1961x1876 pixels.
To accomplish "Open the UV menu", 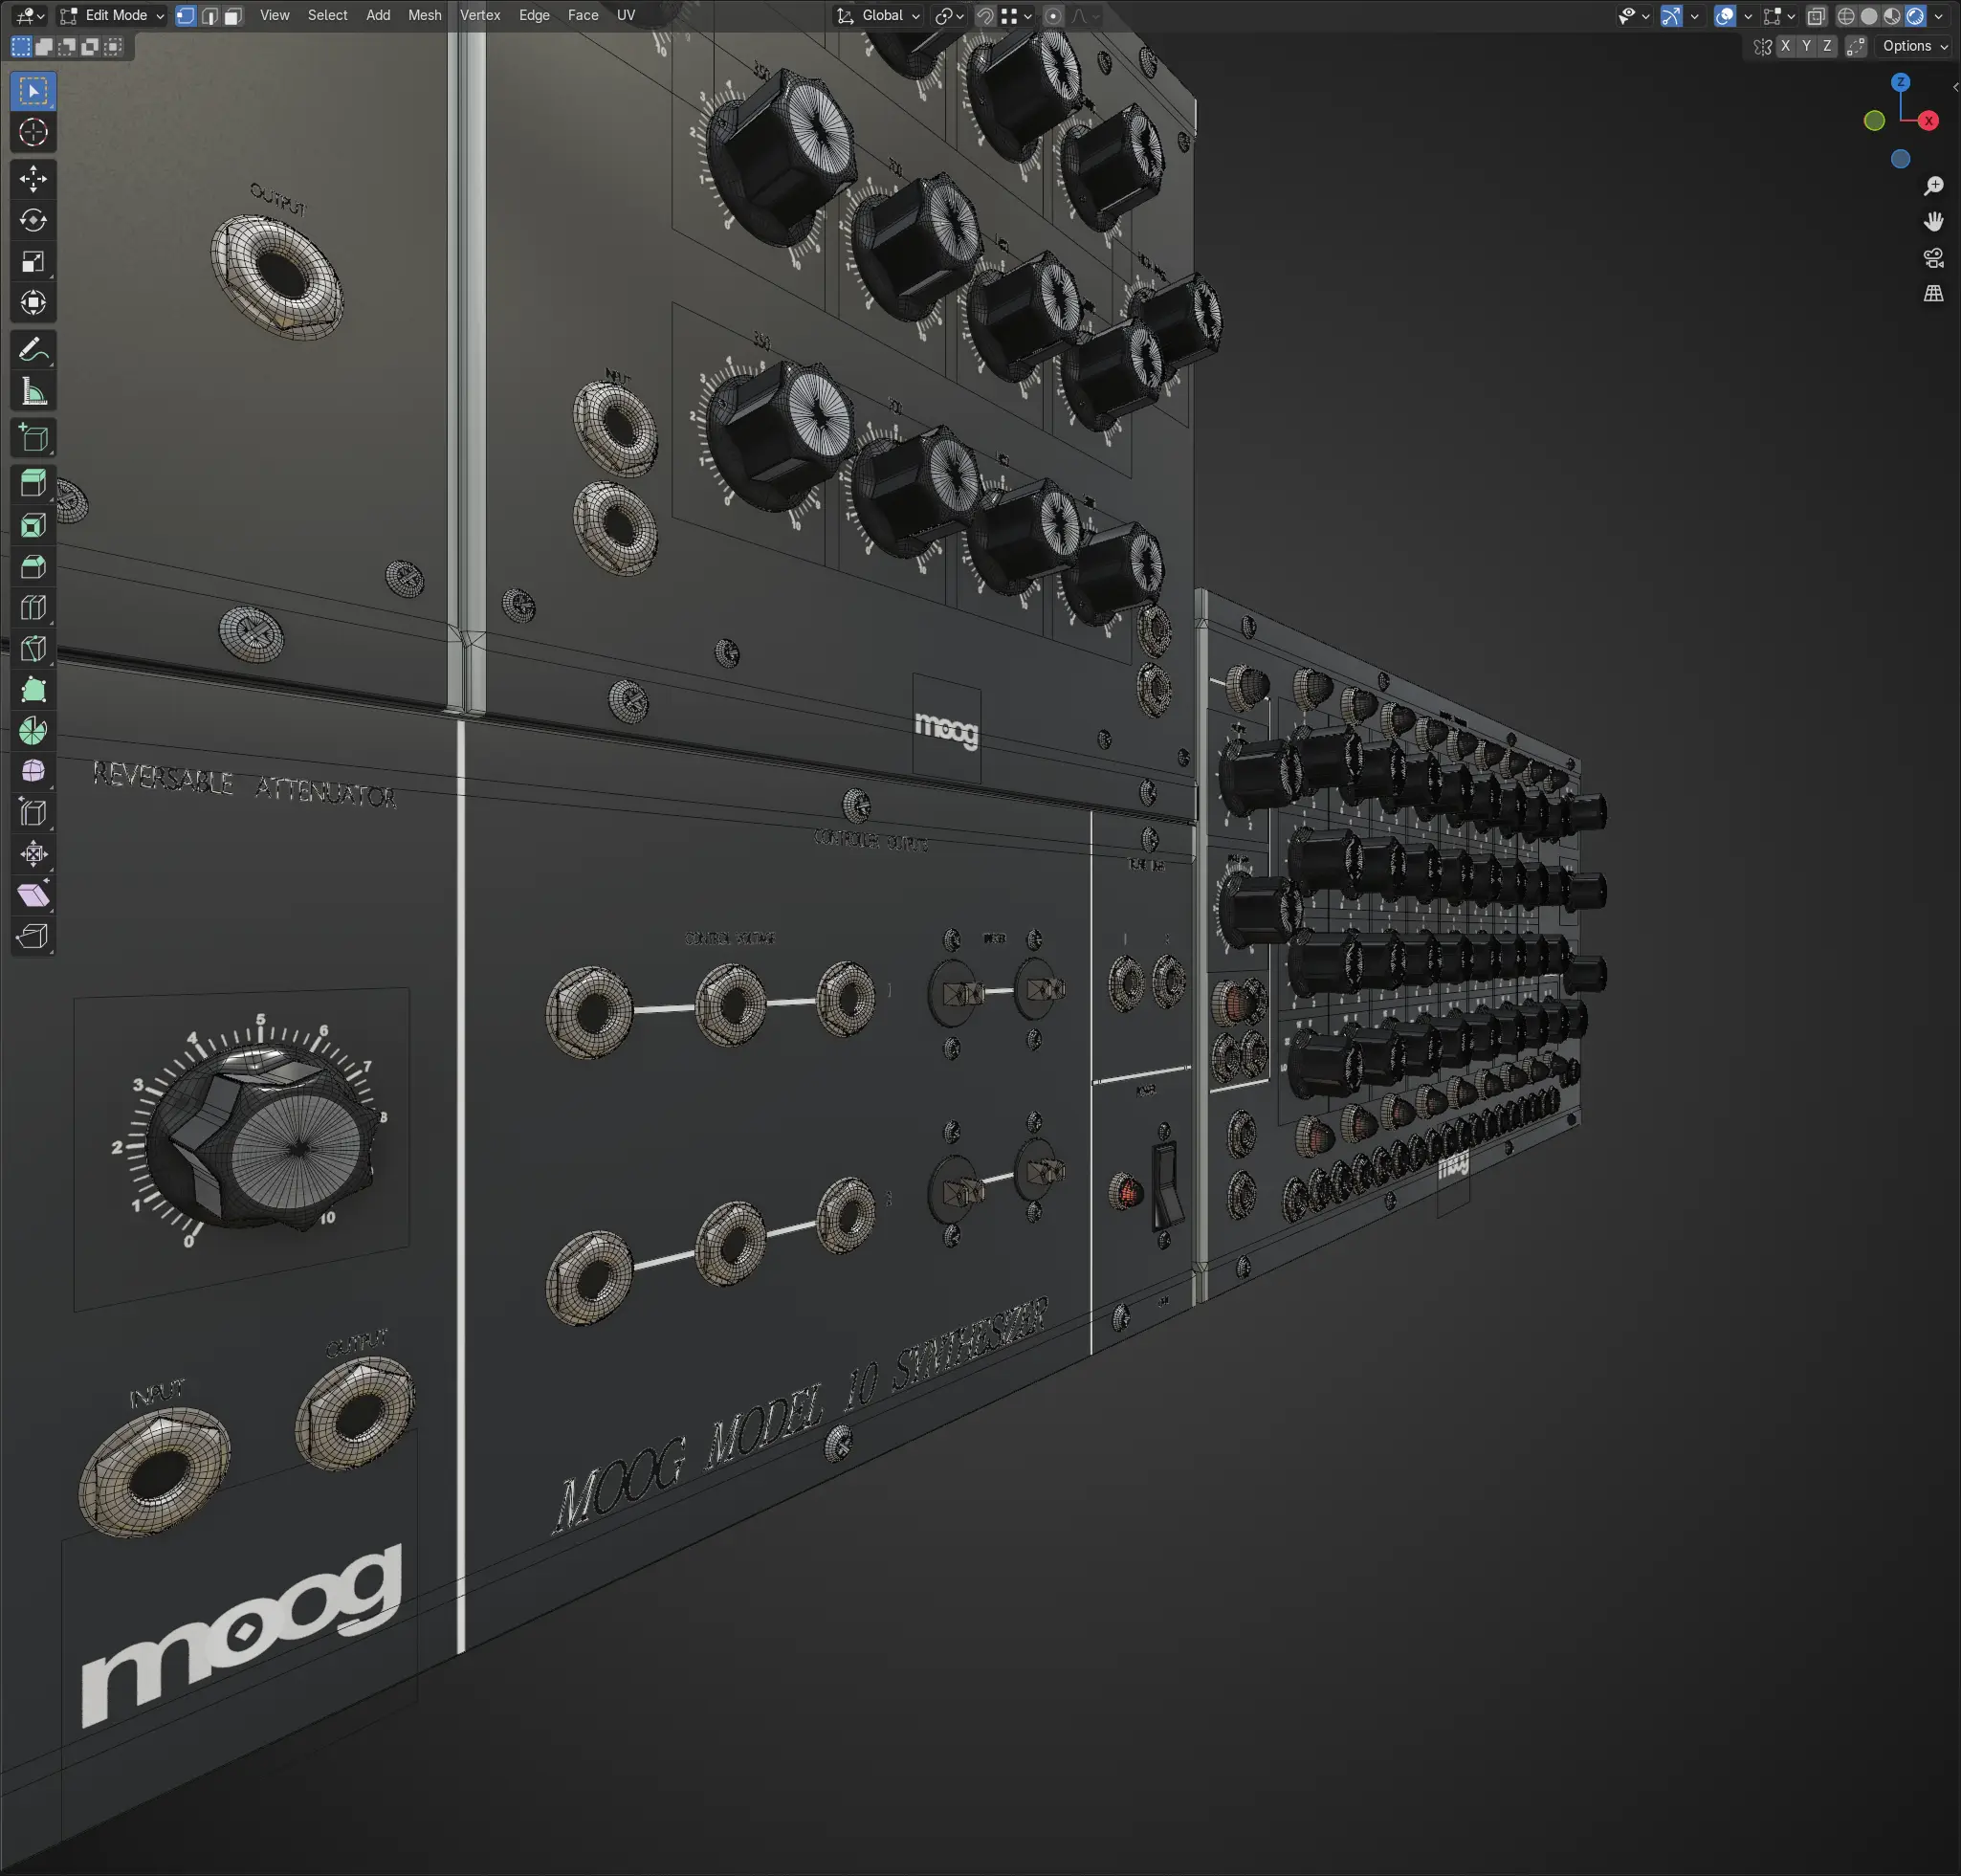I will click(x=625, y=16).
